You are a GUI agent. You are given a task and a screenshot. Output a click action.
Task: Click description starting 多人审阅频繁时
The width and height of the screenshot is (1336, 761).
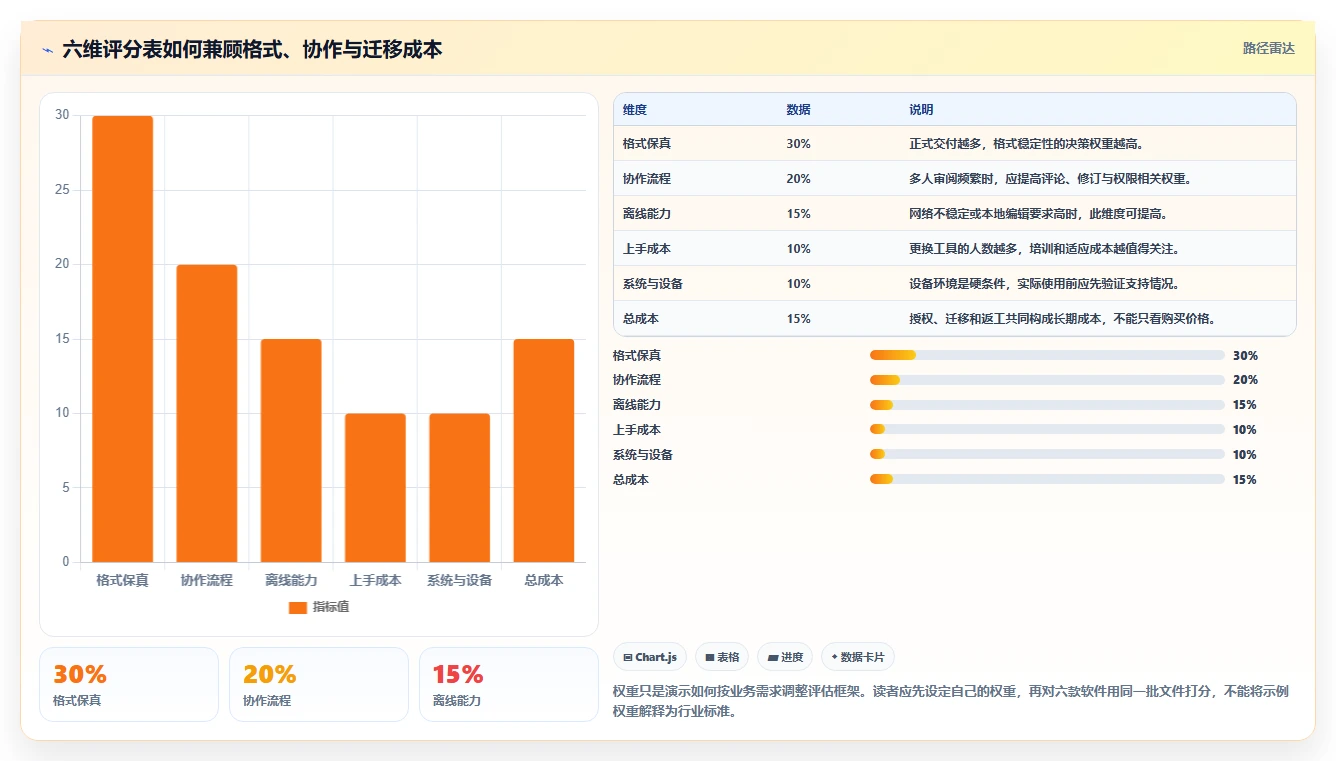point(1050,179)
